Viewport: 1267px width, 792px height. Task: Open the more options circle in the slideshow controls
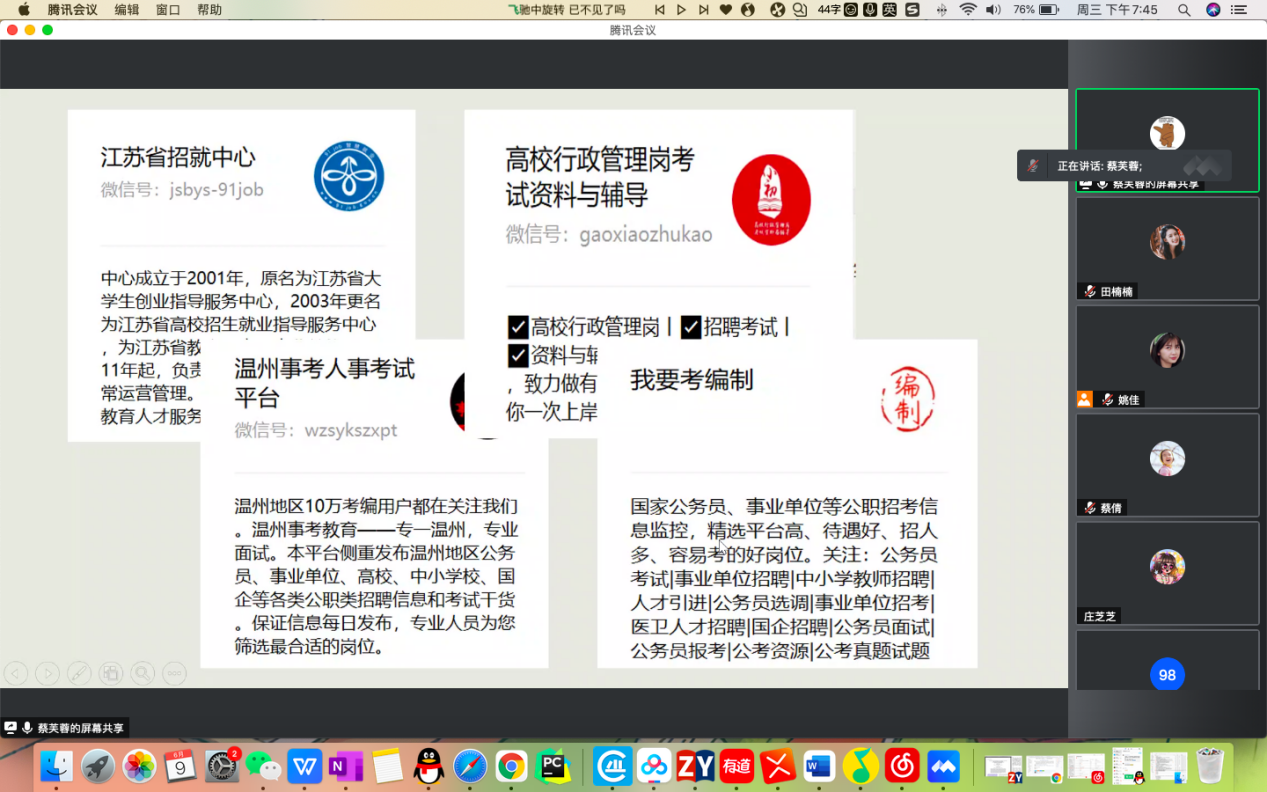click(x=174, y=673)
